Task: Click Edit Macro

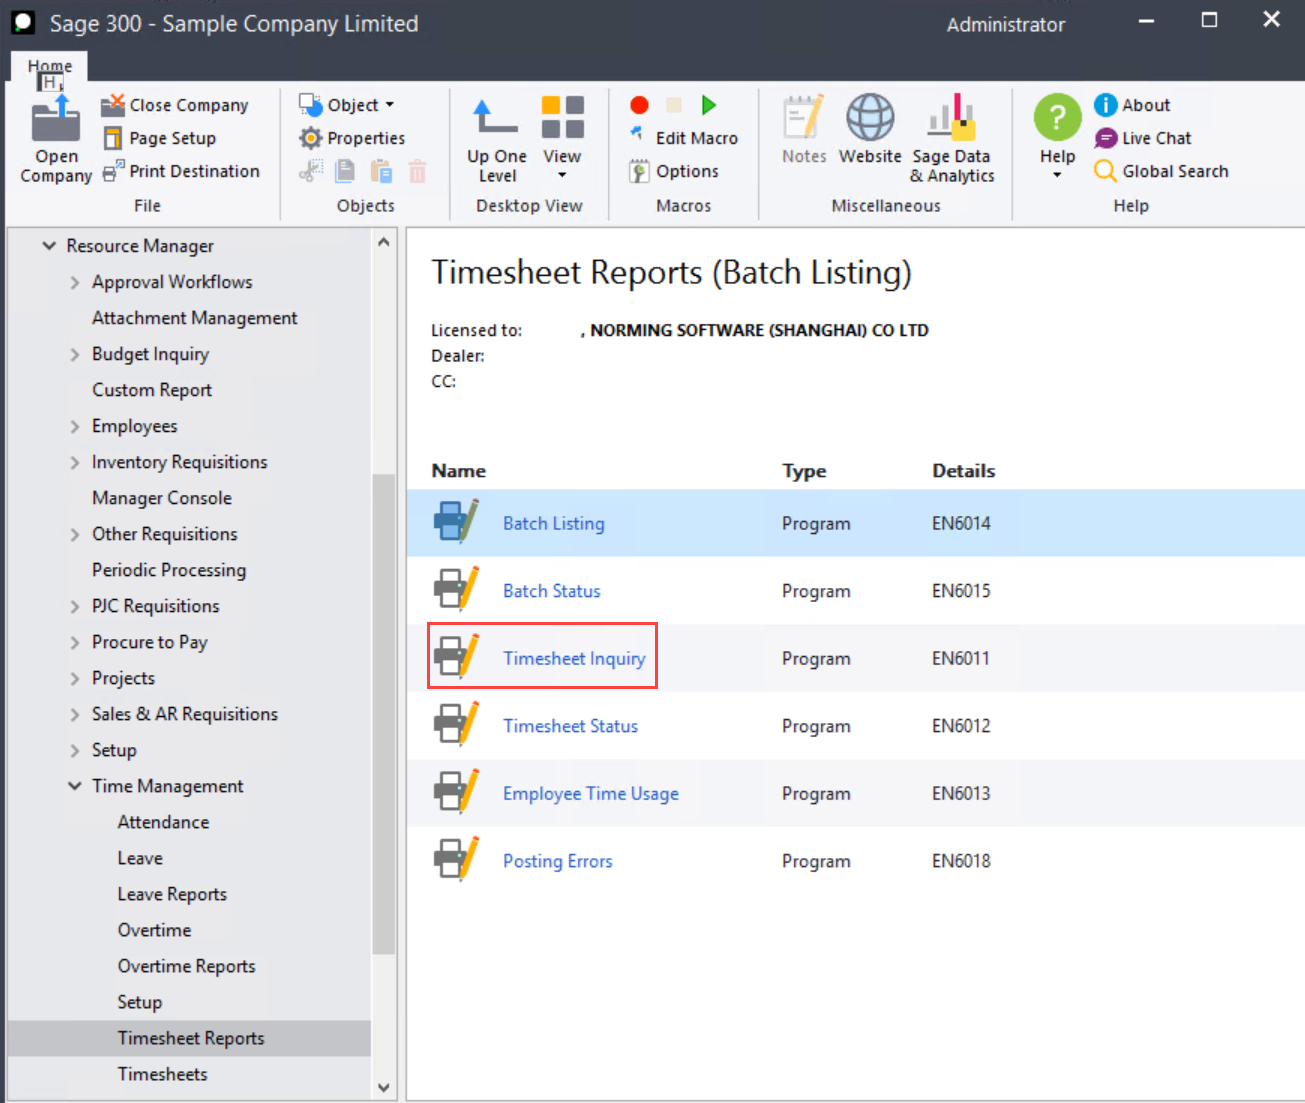Action: click(684, 138)
